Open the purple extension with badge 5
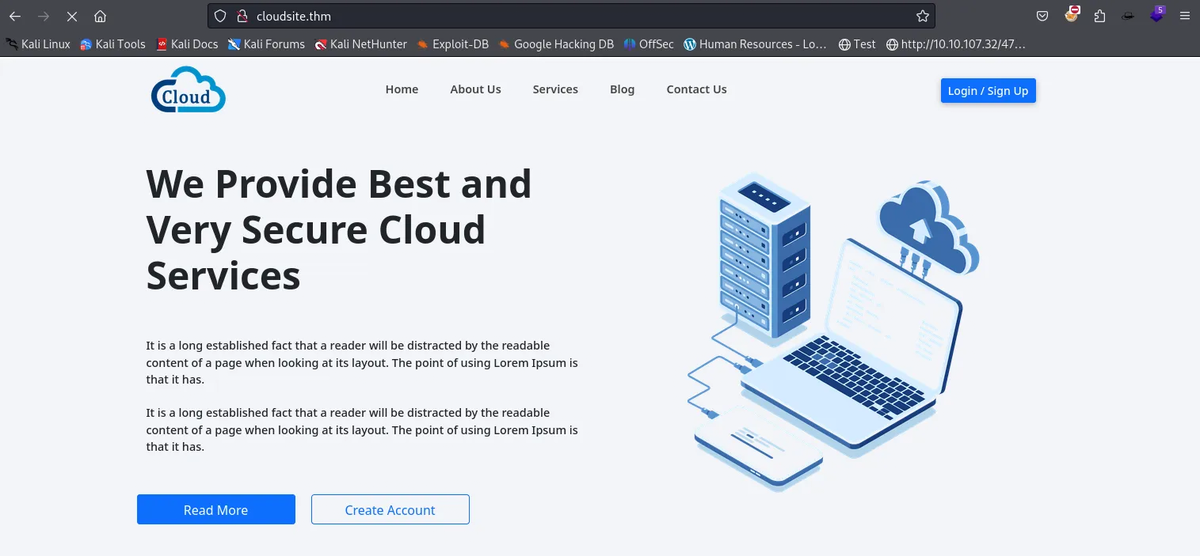 pos(1158,15)
